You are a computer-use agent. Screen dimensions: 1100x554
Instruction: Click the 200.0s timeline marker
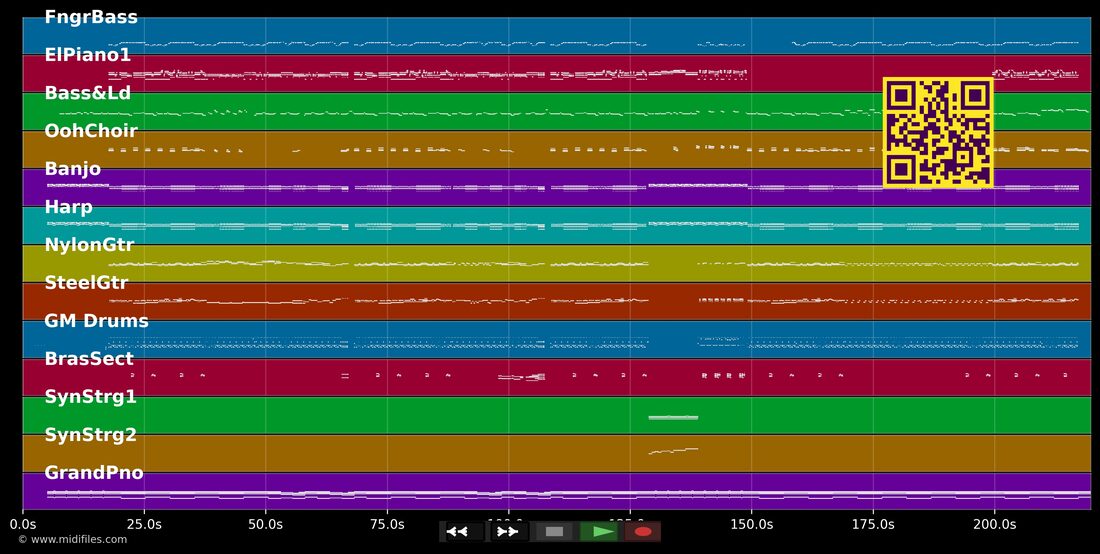994,524
